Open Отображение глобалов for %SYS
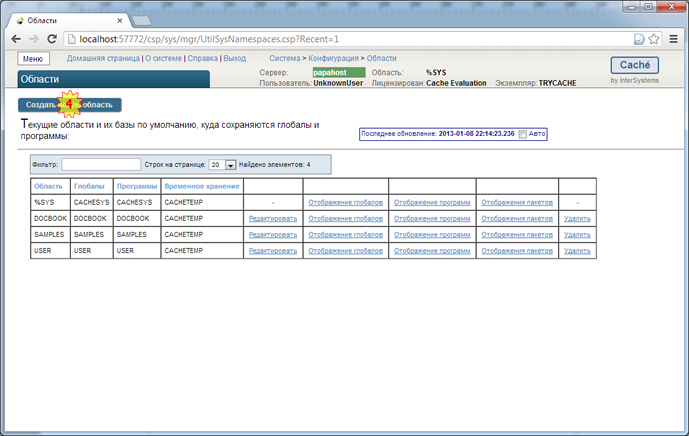This screenshot has width=689, height=436. pos(345,202)
